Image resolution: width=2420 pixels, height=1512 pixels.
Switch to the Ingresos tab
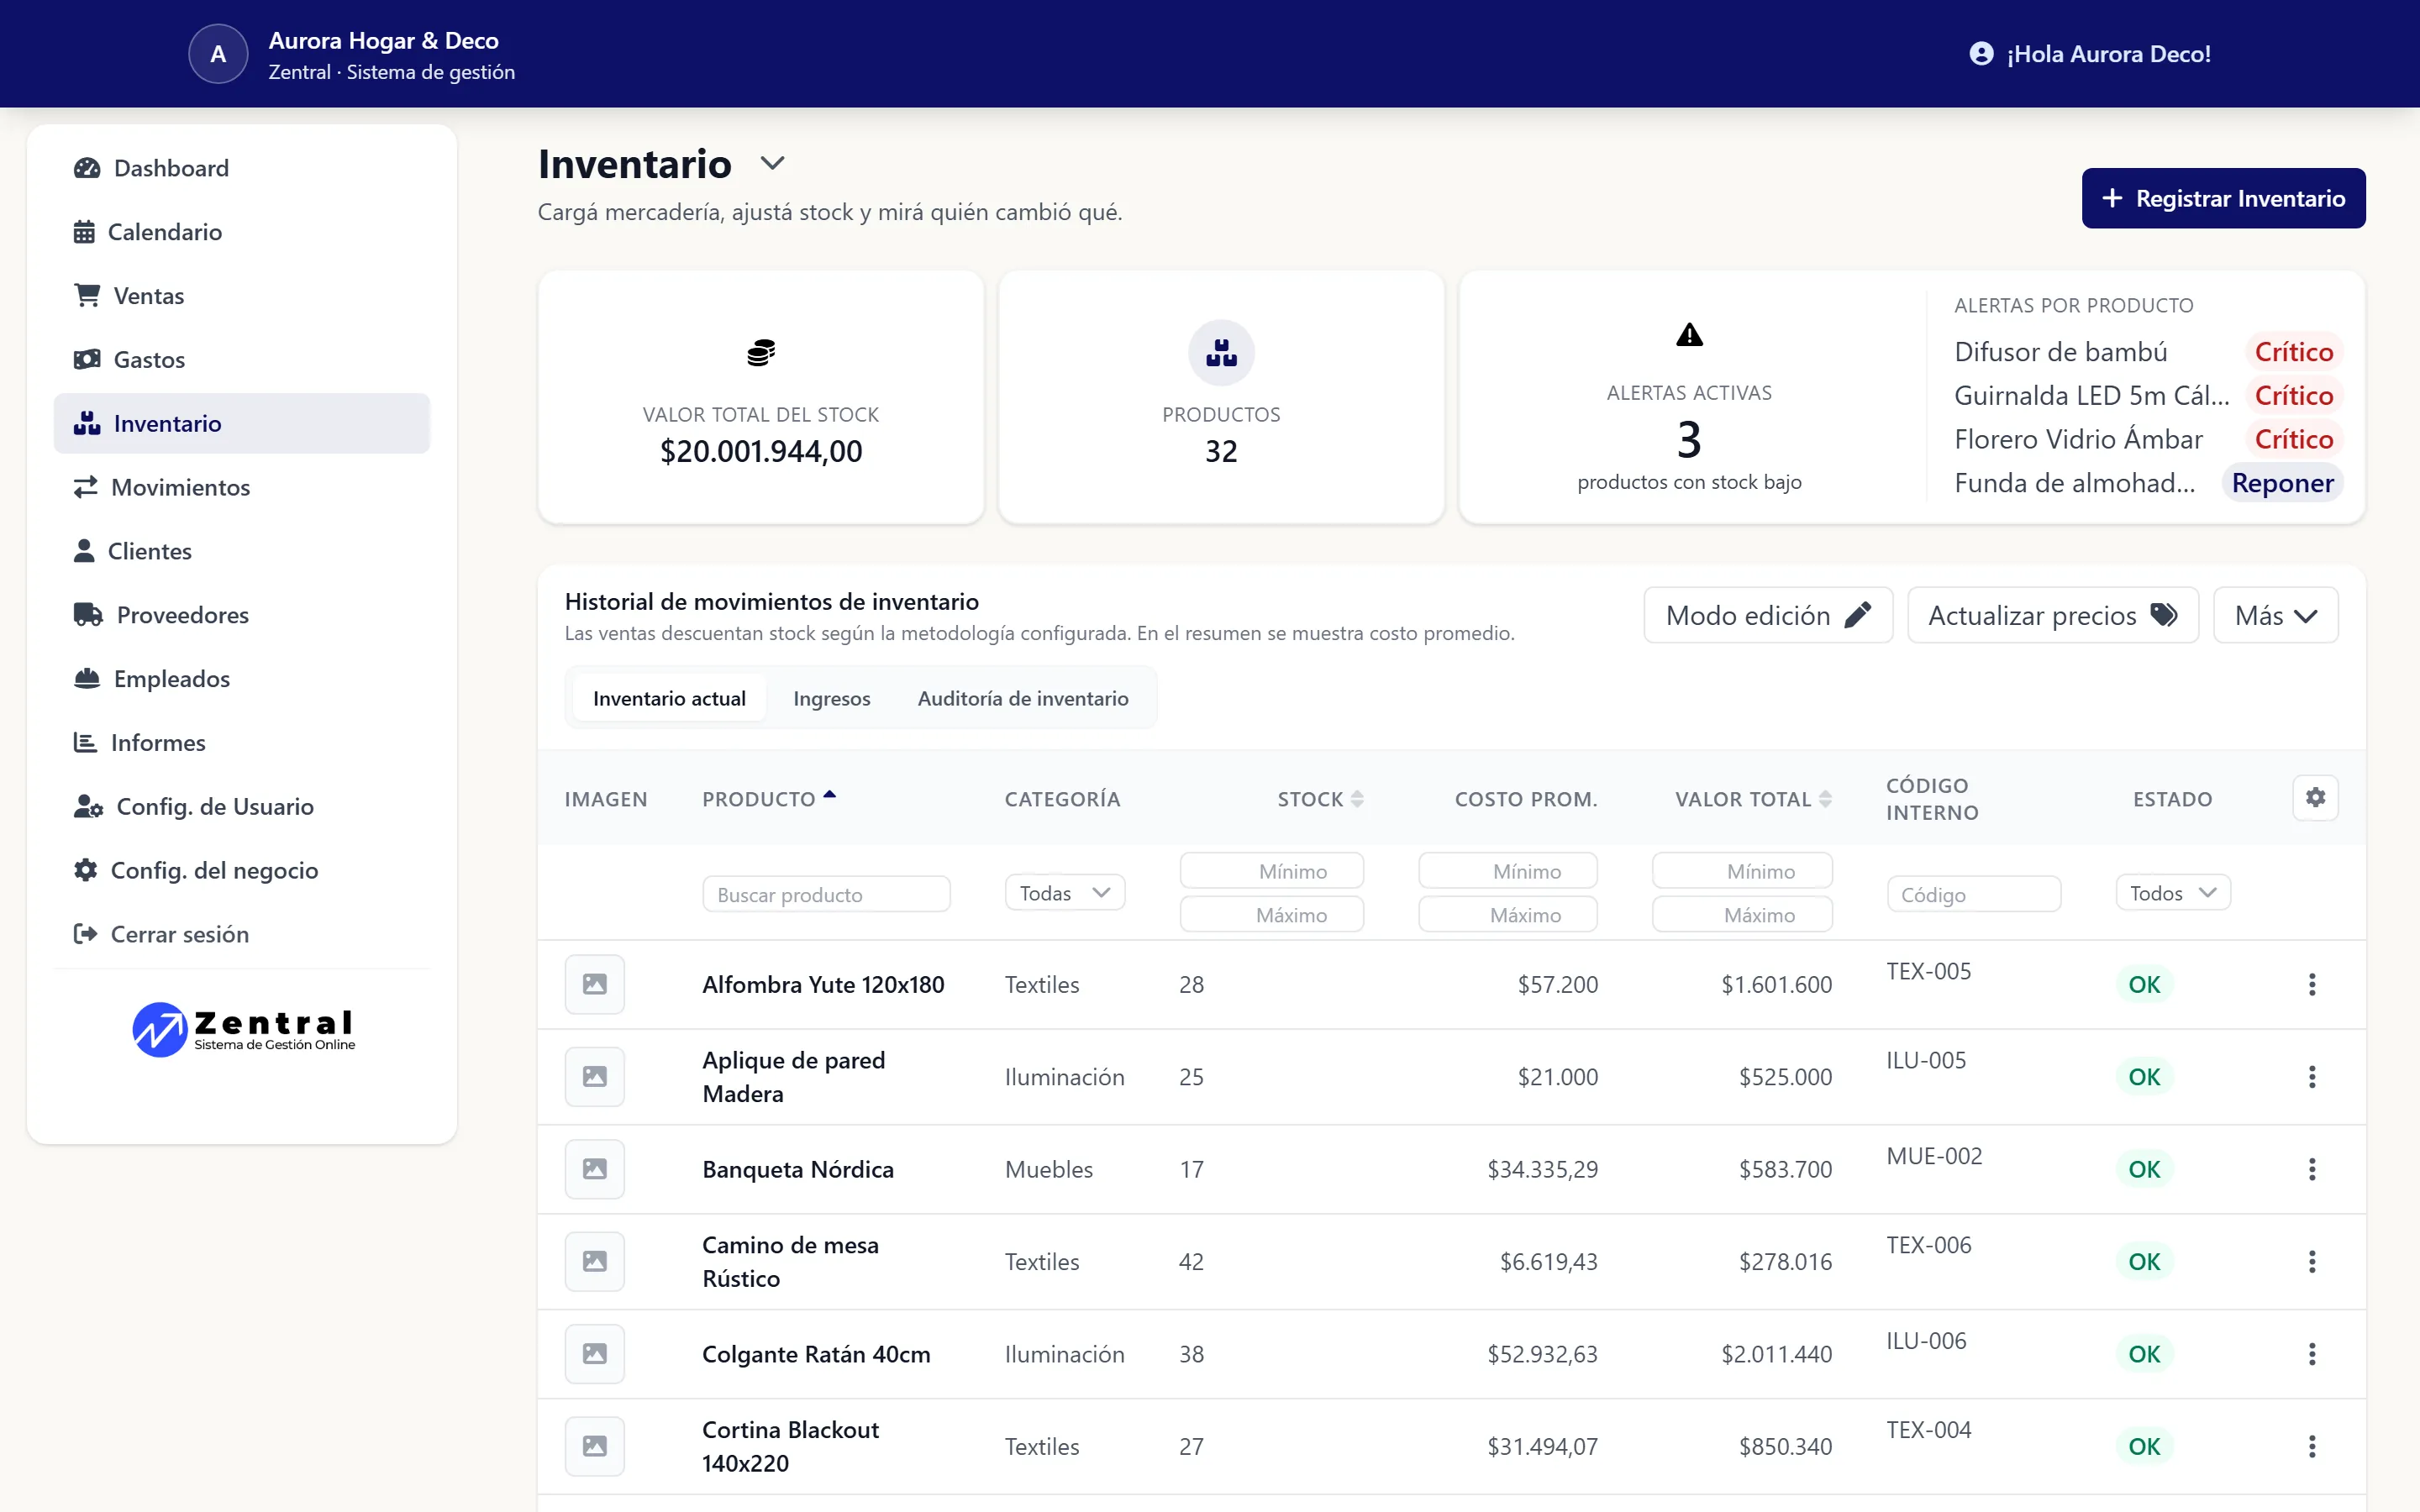831,698
